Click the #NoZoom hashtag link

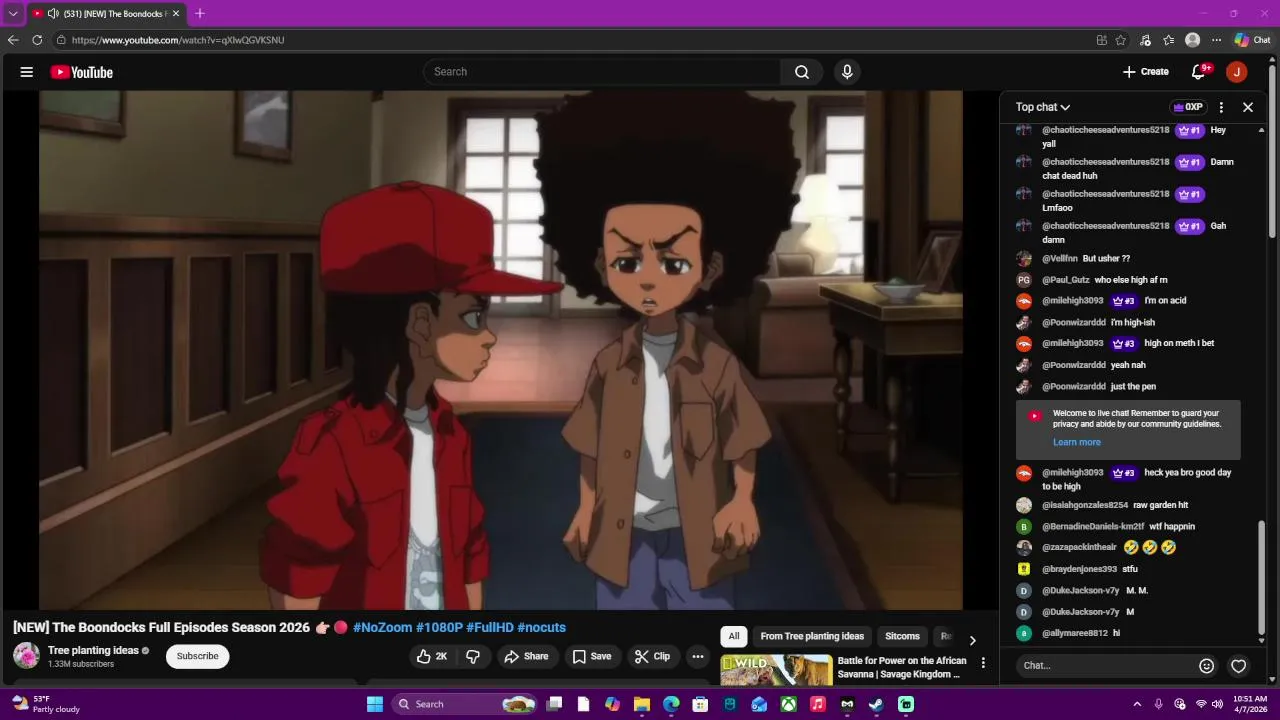(383, 628)
